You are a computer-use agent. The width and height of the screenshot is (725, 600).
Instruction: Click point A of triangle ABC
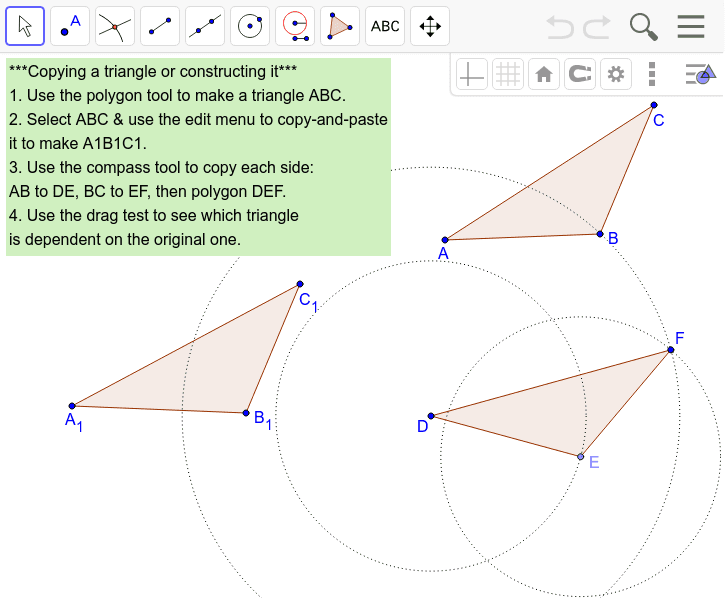coord(445,240)
